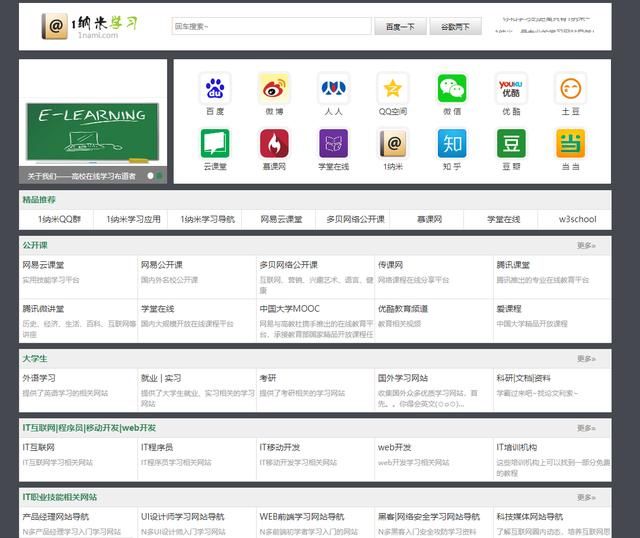
Task: Open the 腾讯微讲堂 link
Action: pyautogui.click(x=43, y=309)
